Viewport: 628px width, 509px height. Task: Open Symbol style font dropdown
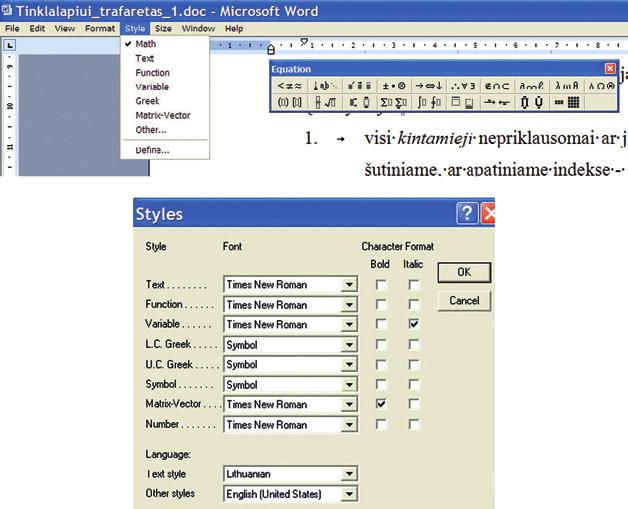pyautogui.click(x=349, y=384)
